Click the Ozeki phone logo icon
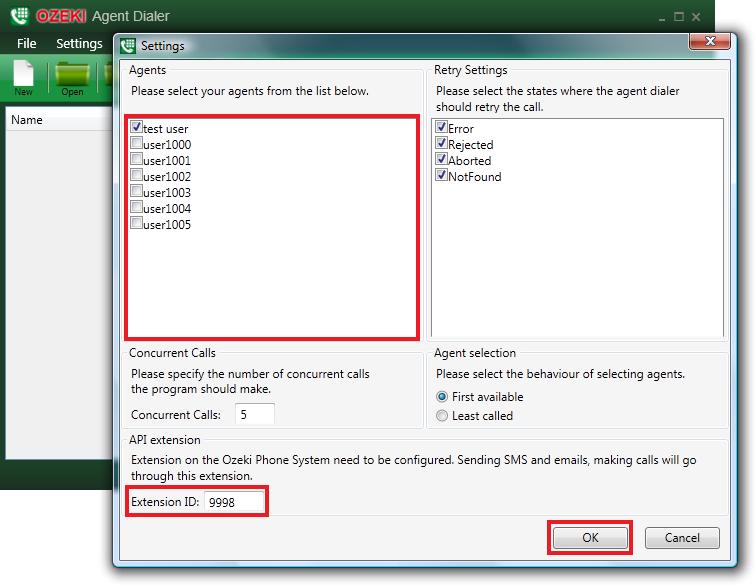The width and height of the screenshot is (756, 585). click(x=18, y=16)
